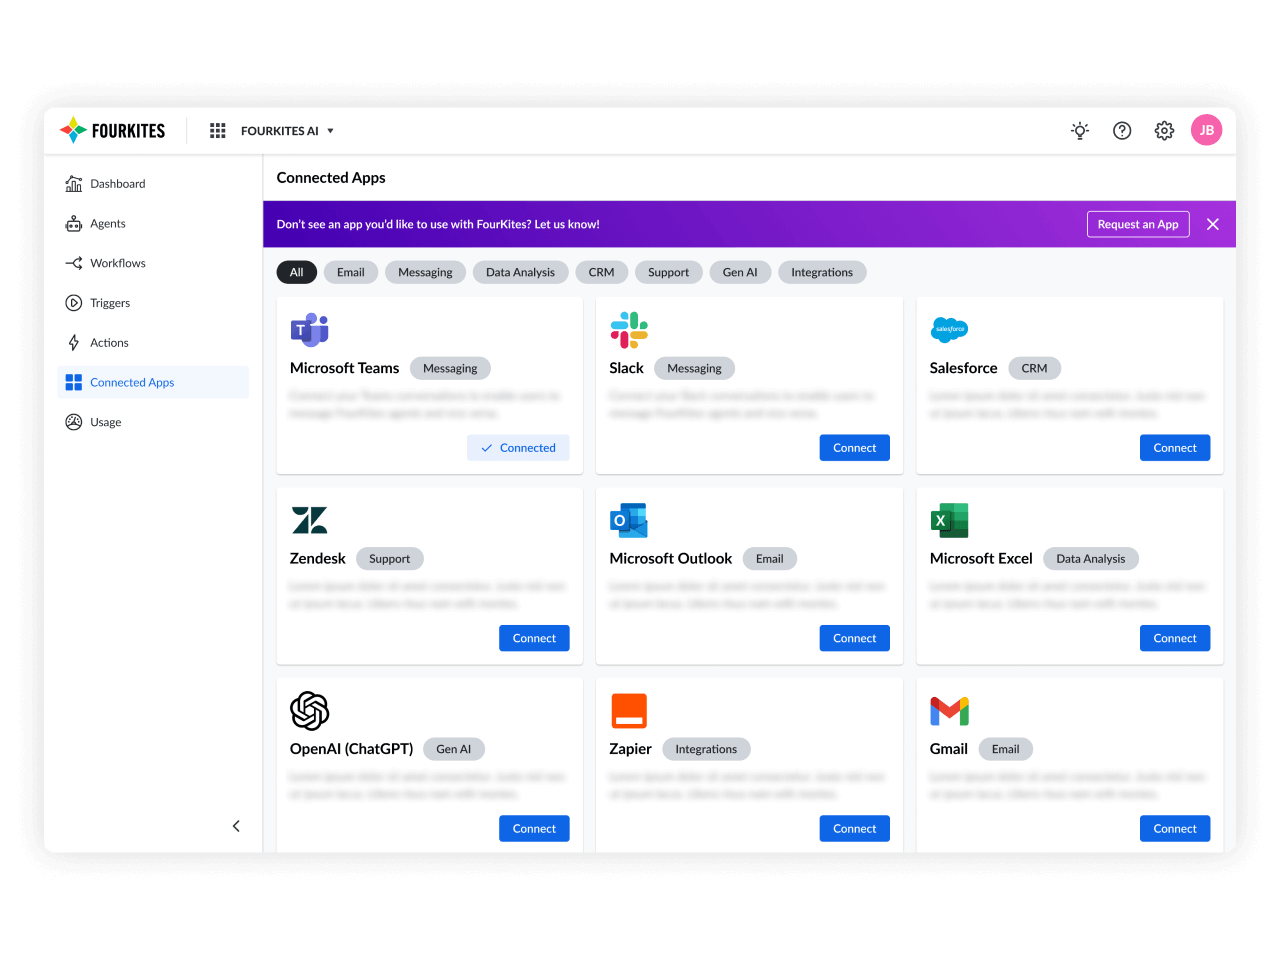This screenshot has width=1280, height=960.
Task: Open Workflows in sidebar
Action: [x=153, y=263]
